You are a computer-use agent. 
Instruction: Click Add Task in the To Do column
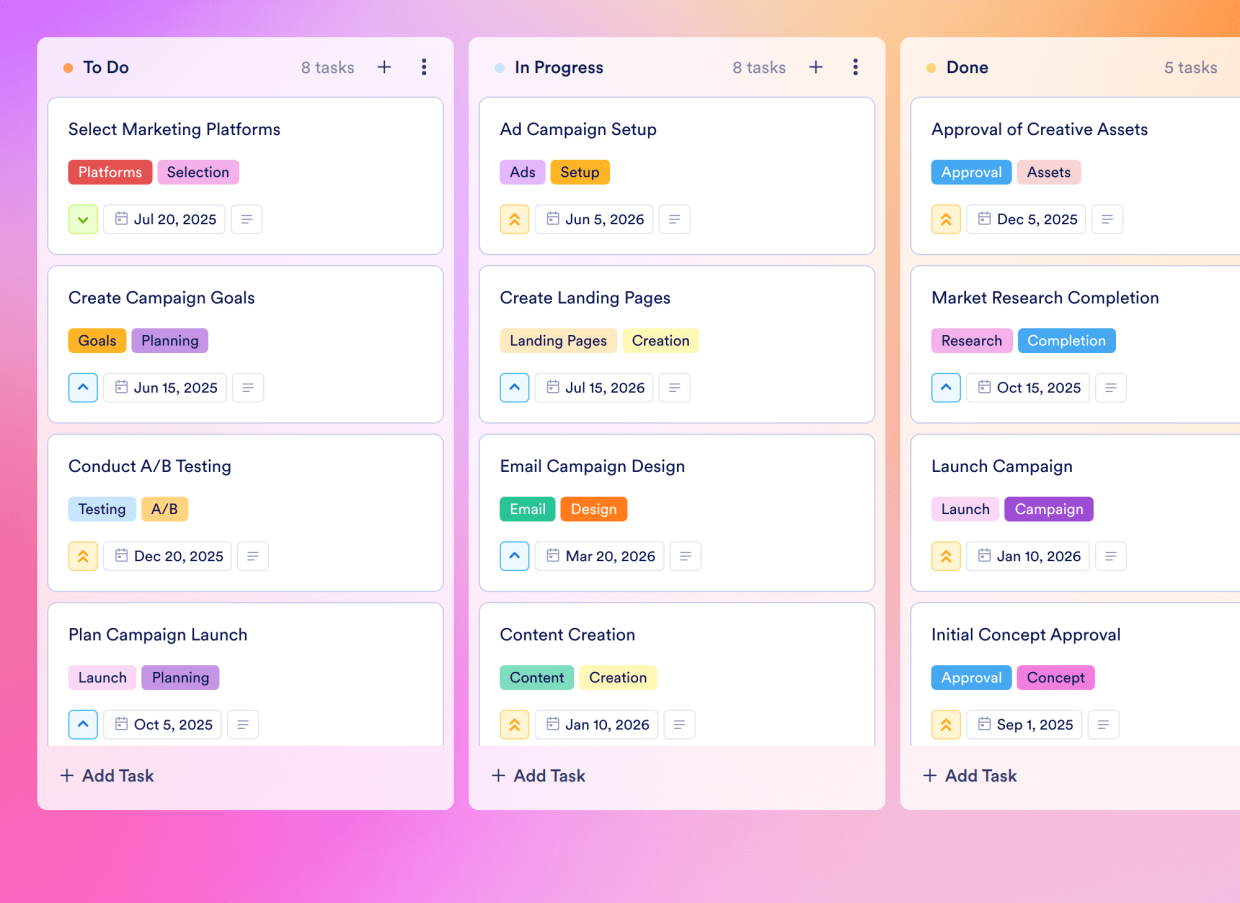tap(106, 775)
